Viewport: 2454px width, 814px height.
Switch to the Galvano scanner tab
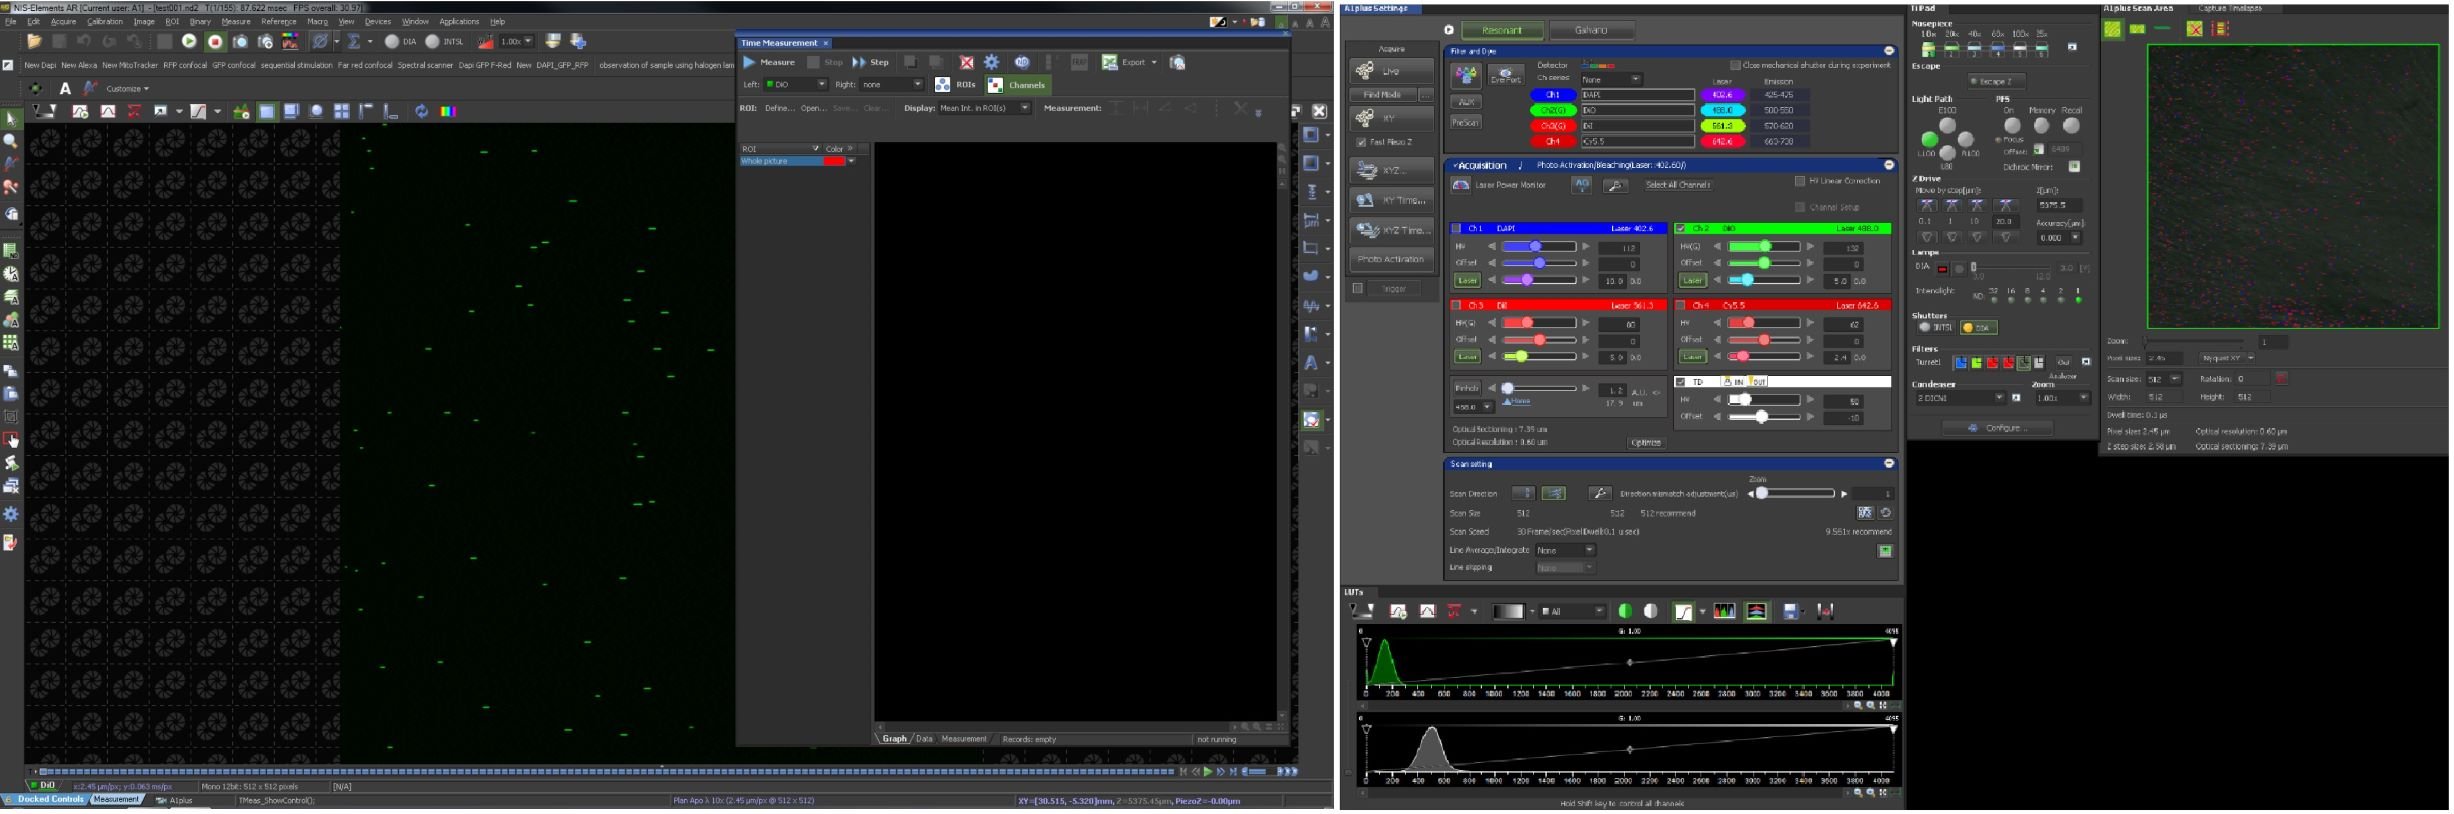click(x=1591, y=30)
